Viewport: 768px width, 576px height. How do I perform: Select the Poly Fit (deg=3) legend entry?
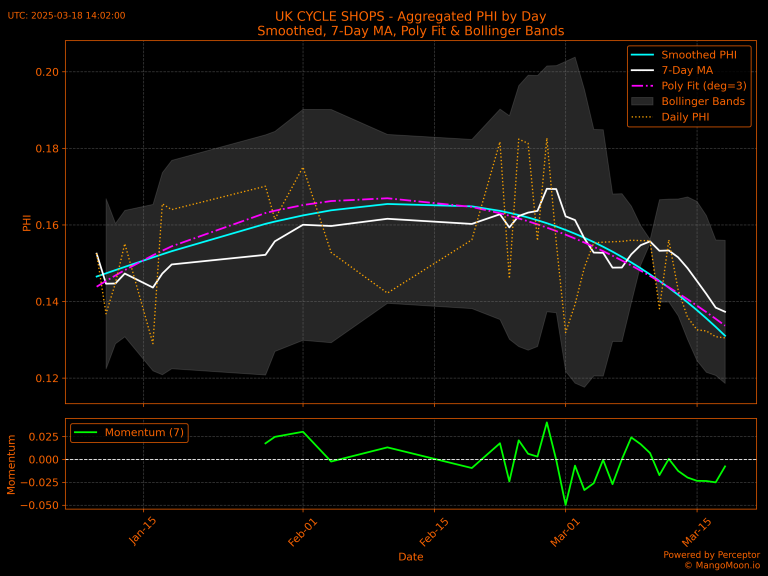click(x=704, y=86)
